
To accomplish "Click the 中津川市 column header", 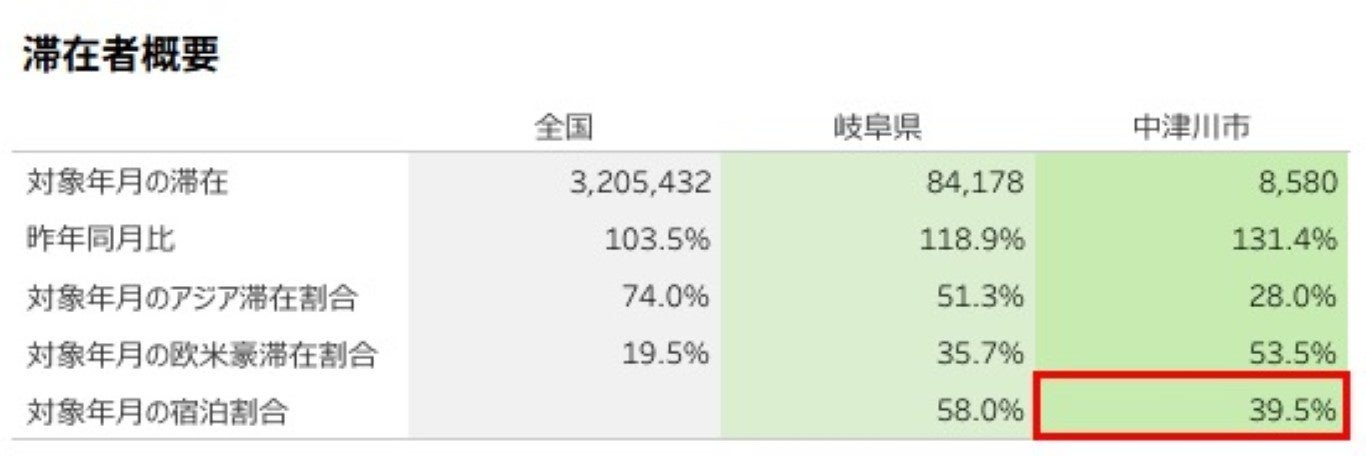I will (x=1191, y=128).
